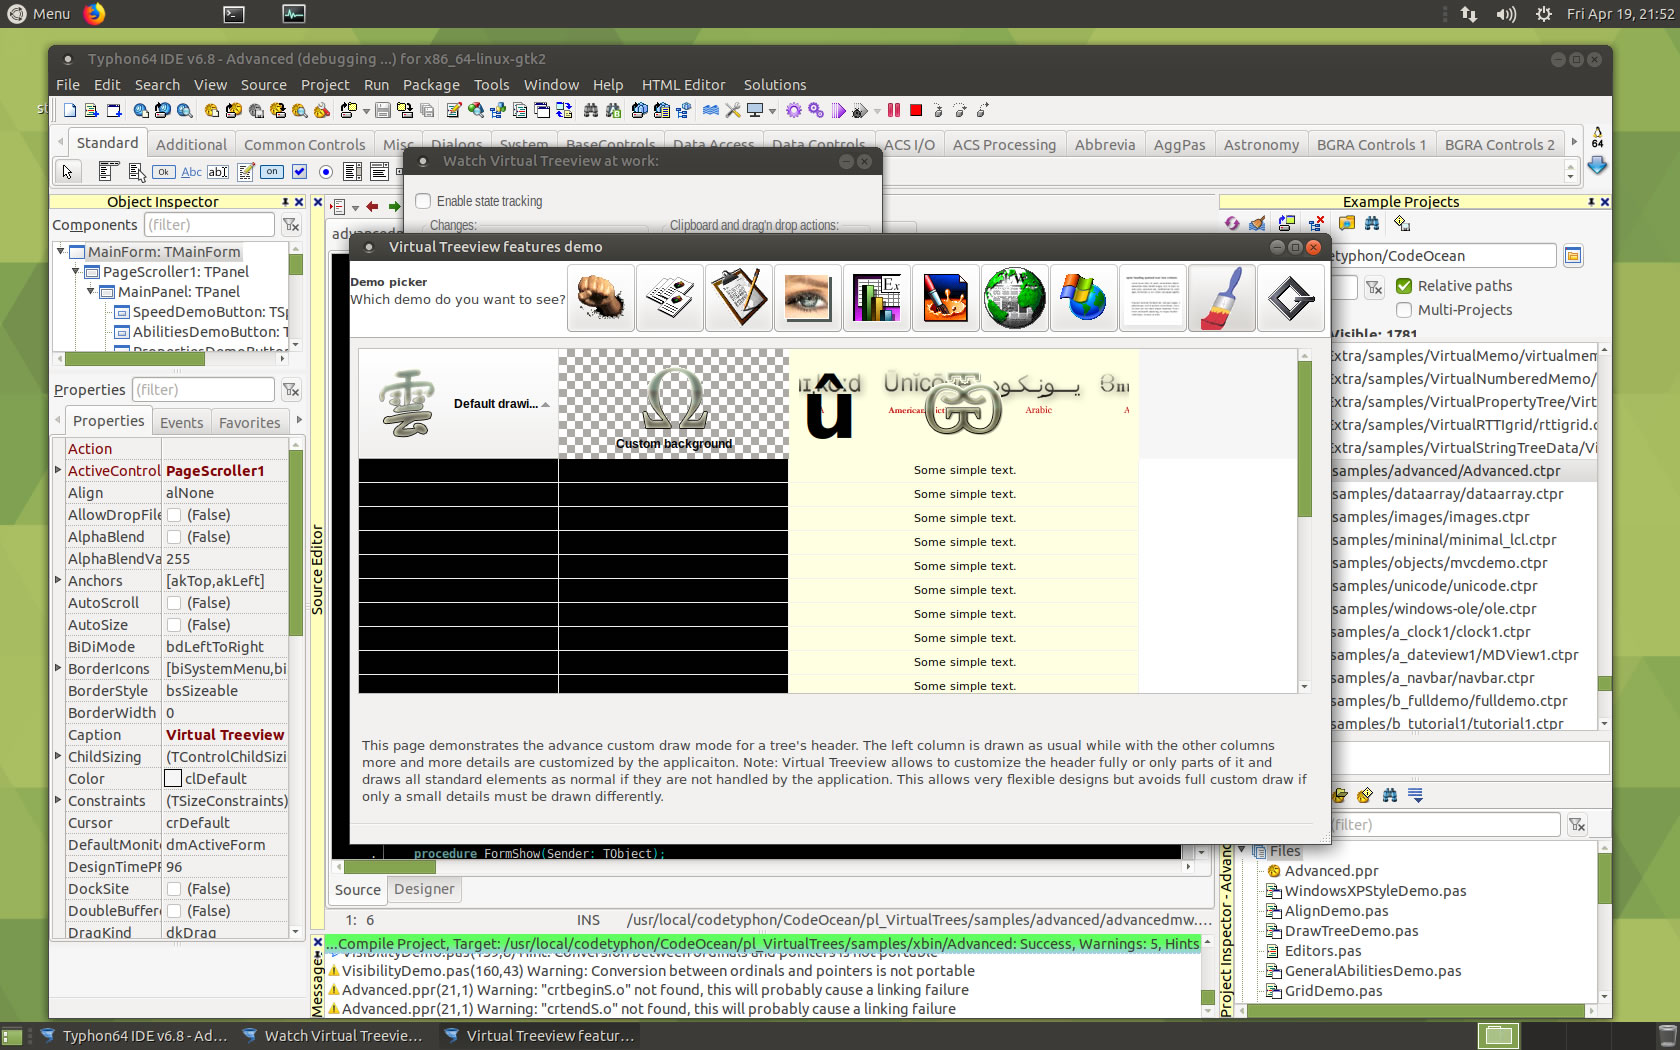Viewport: 1680px width, 1050px height.
Task: Click the red Pause button in IDE toolbar
Action: point(894,110)
